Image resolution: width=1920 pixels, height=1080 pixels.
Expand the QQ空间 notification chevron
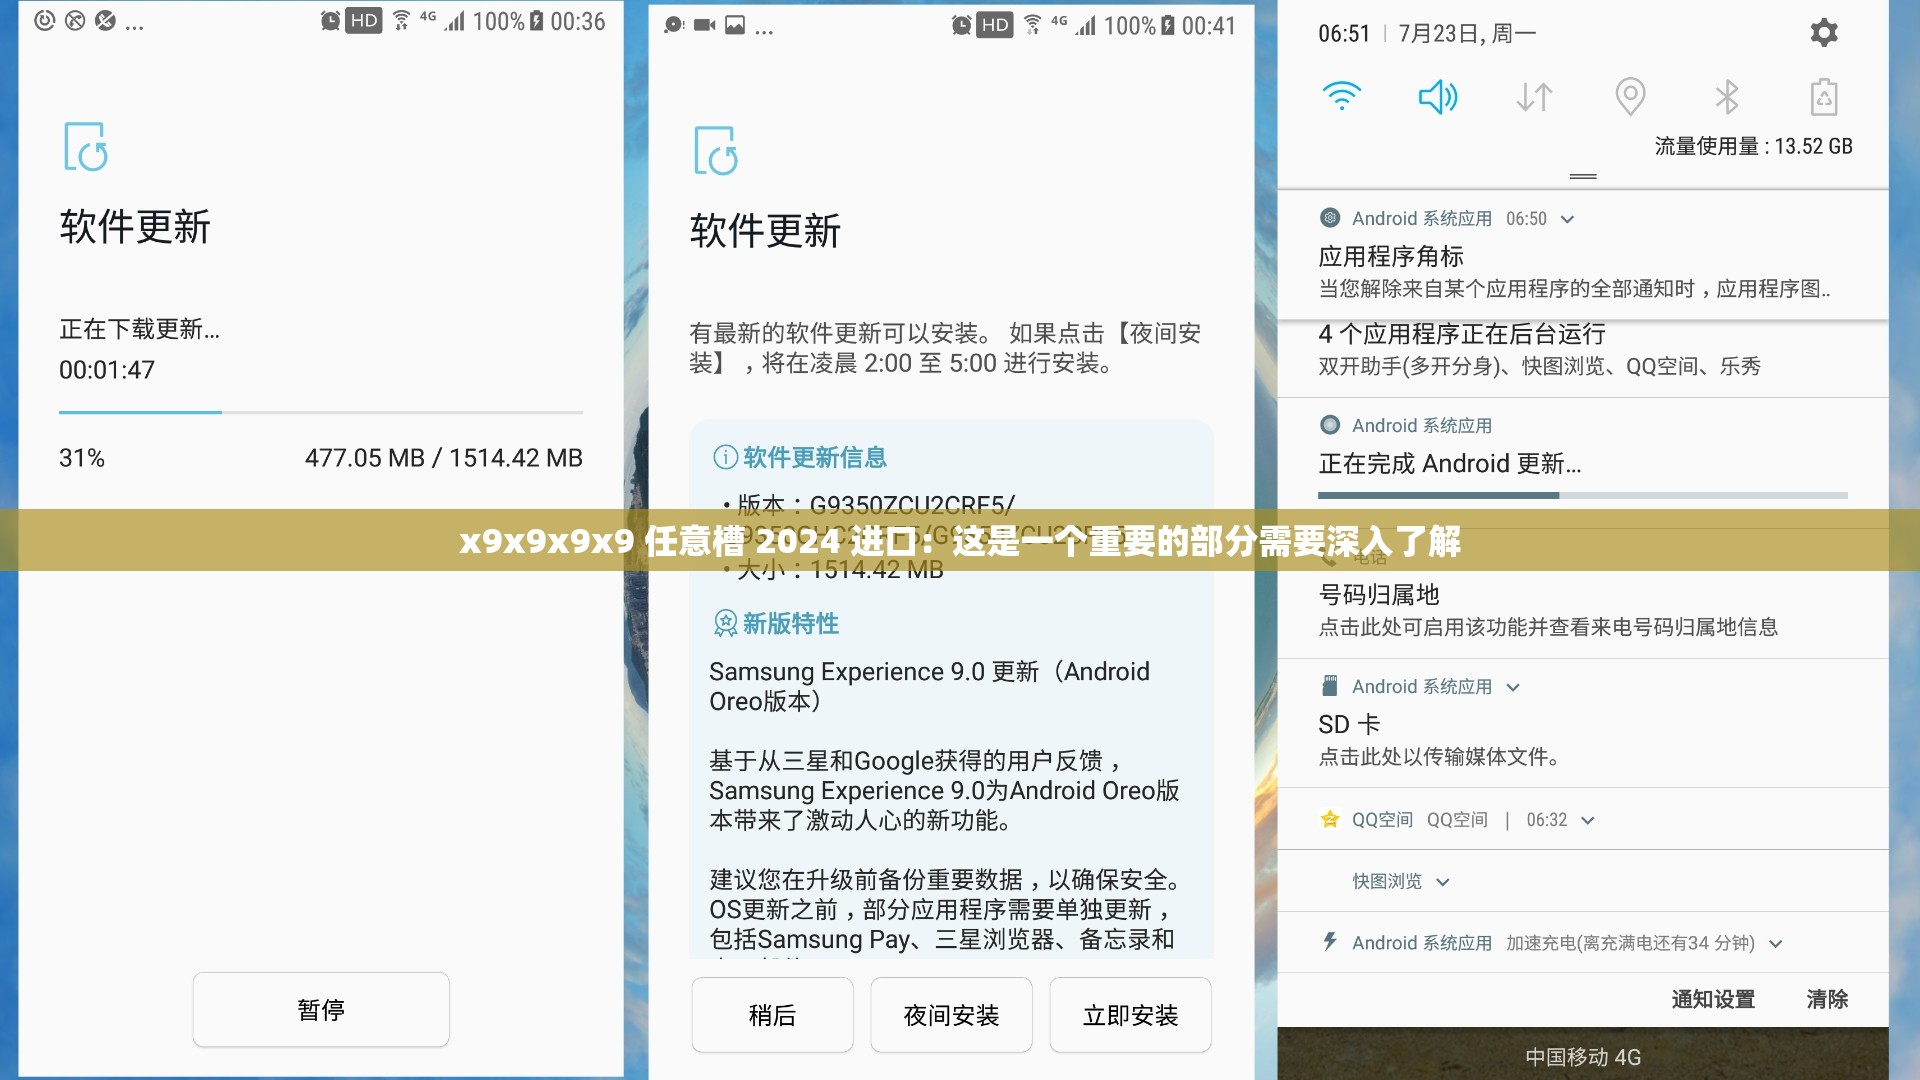click(1587, 820)
